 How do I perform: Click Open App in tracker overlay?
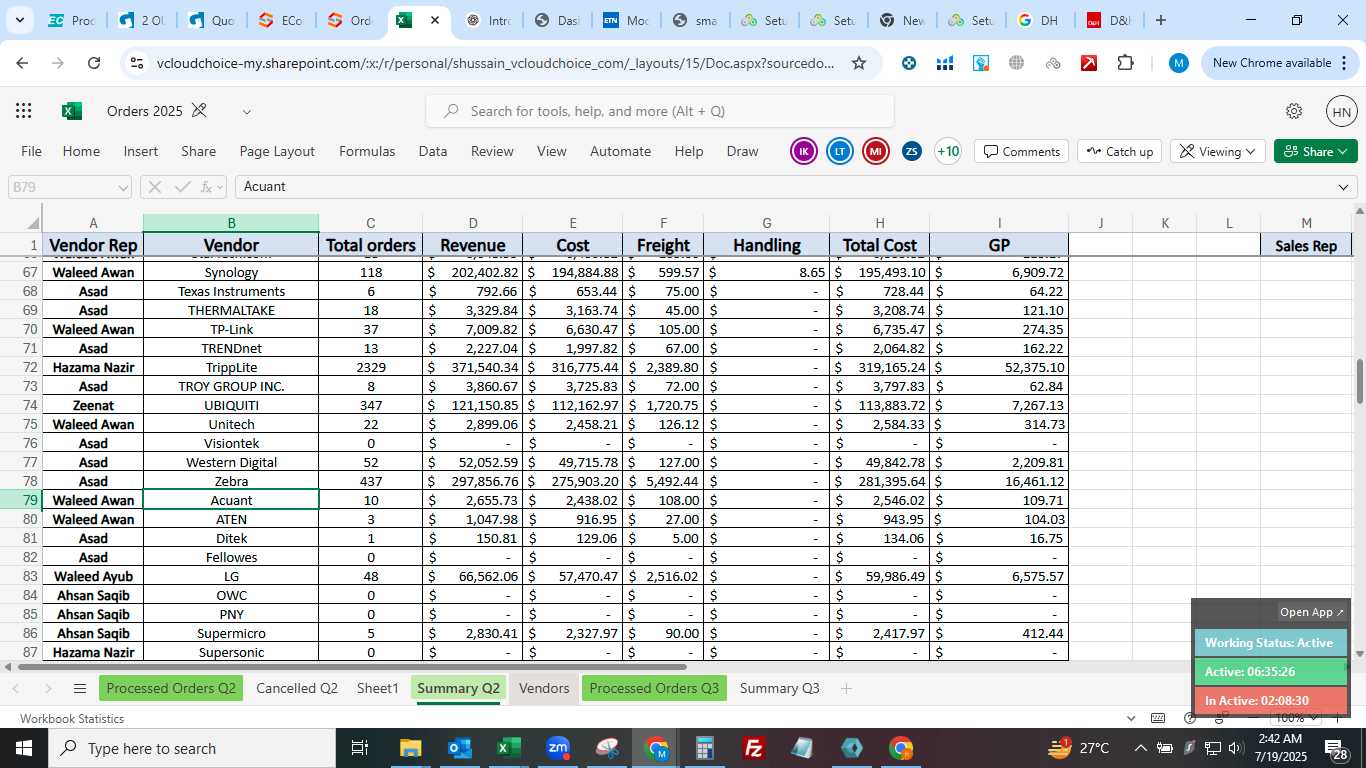pyautogui.click(x=1312, y=612)
